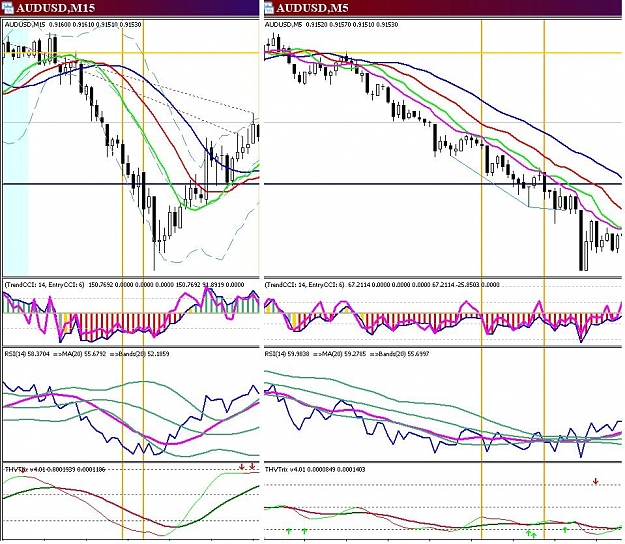Select the first orange vertical line in M5 chart

point(482,279)
